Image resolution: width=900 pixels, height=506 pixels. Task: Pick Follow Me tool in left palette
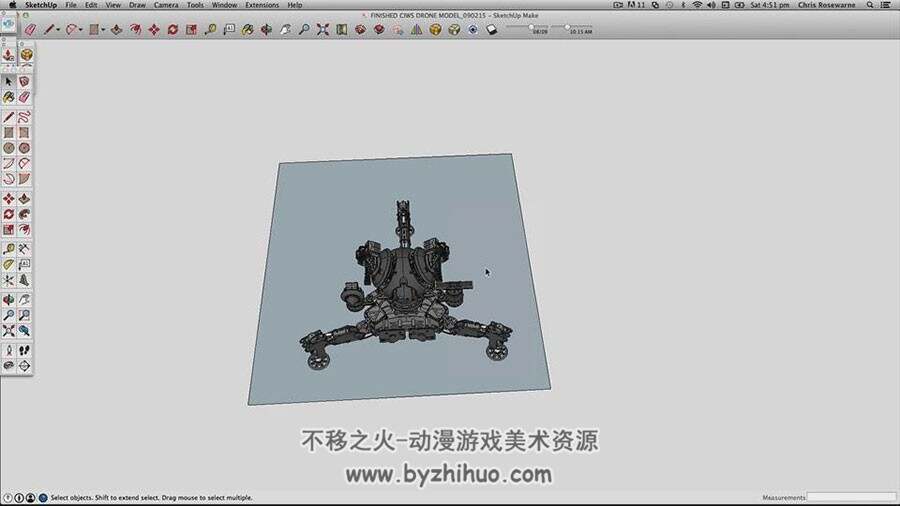24,215
